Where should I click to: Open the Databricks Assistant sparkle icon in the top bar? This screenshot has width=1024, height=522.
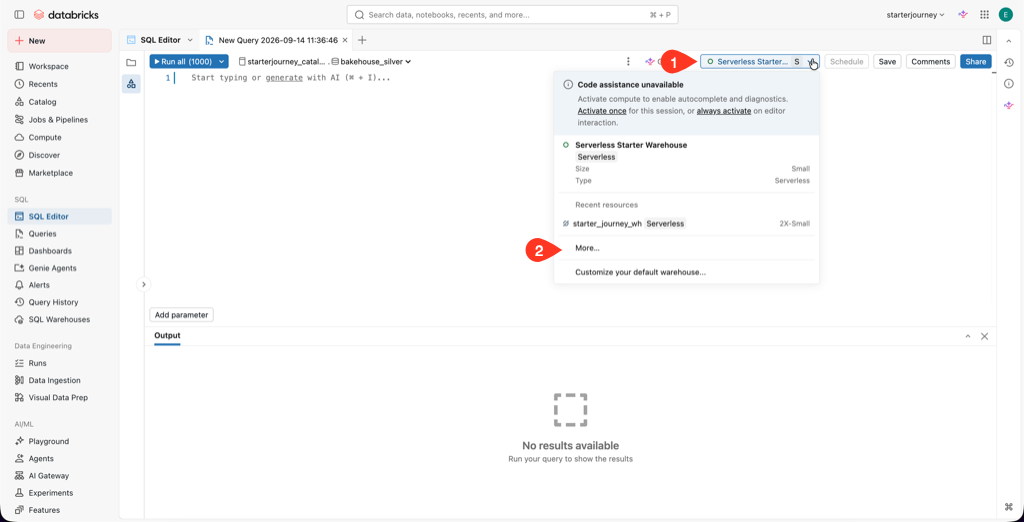point(963,14)
